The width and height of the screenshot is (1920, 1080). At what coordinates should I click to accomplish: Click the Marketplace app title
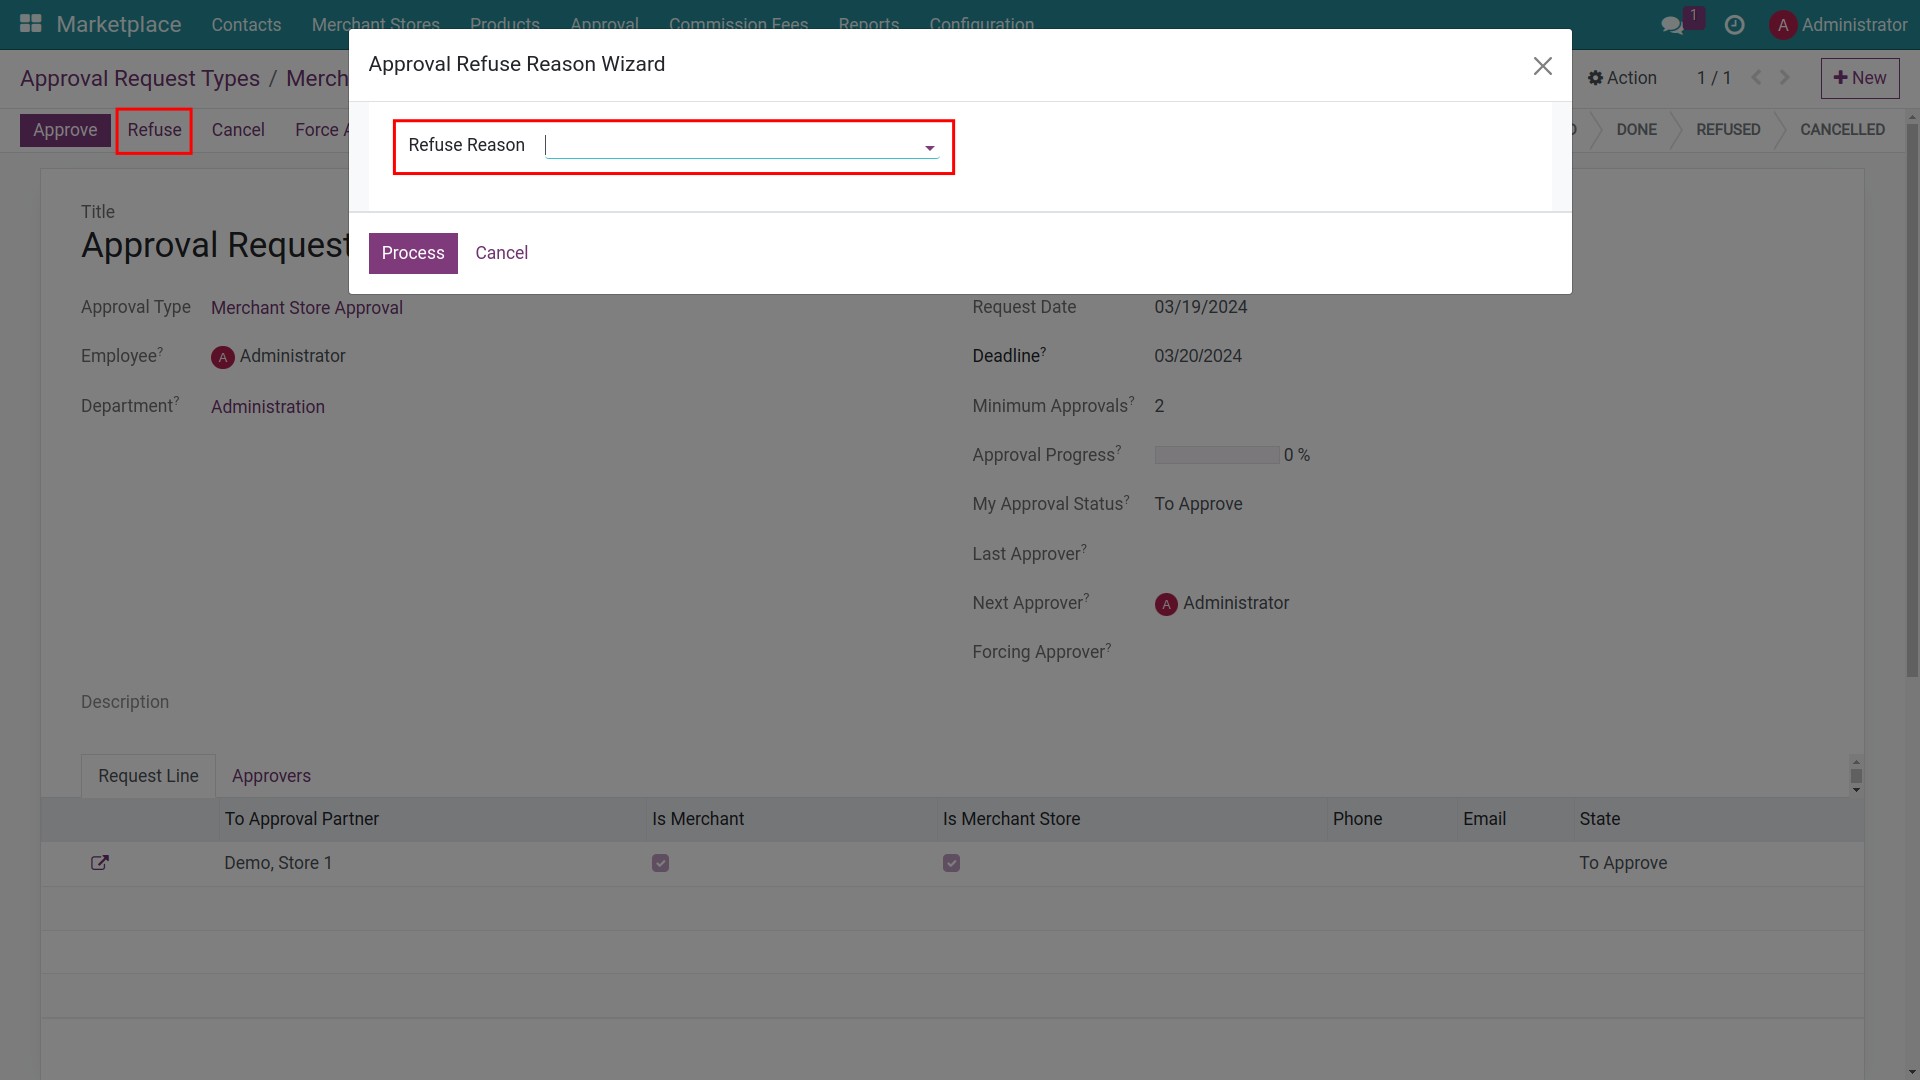[119, 24]
